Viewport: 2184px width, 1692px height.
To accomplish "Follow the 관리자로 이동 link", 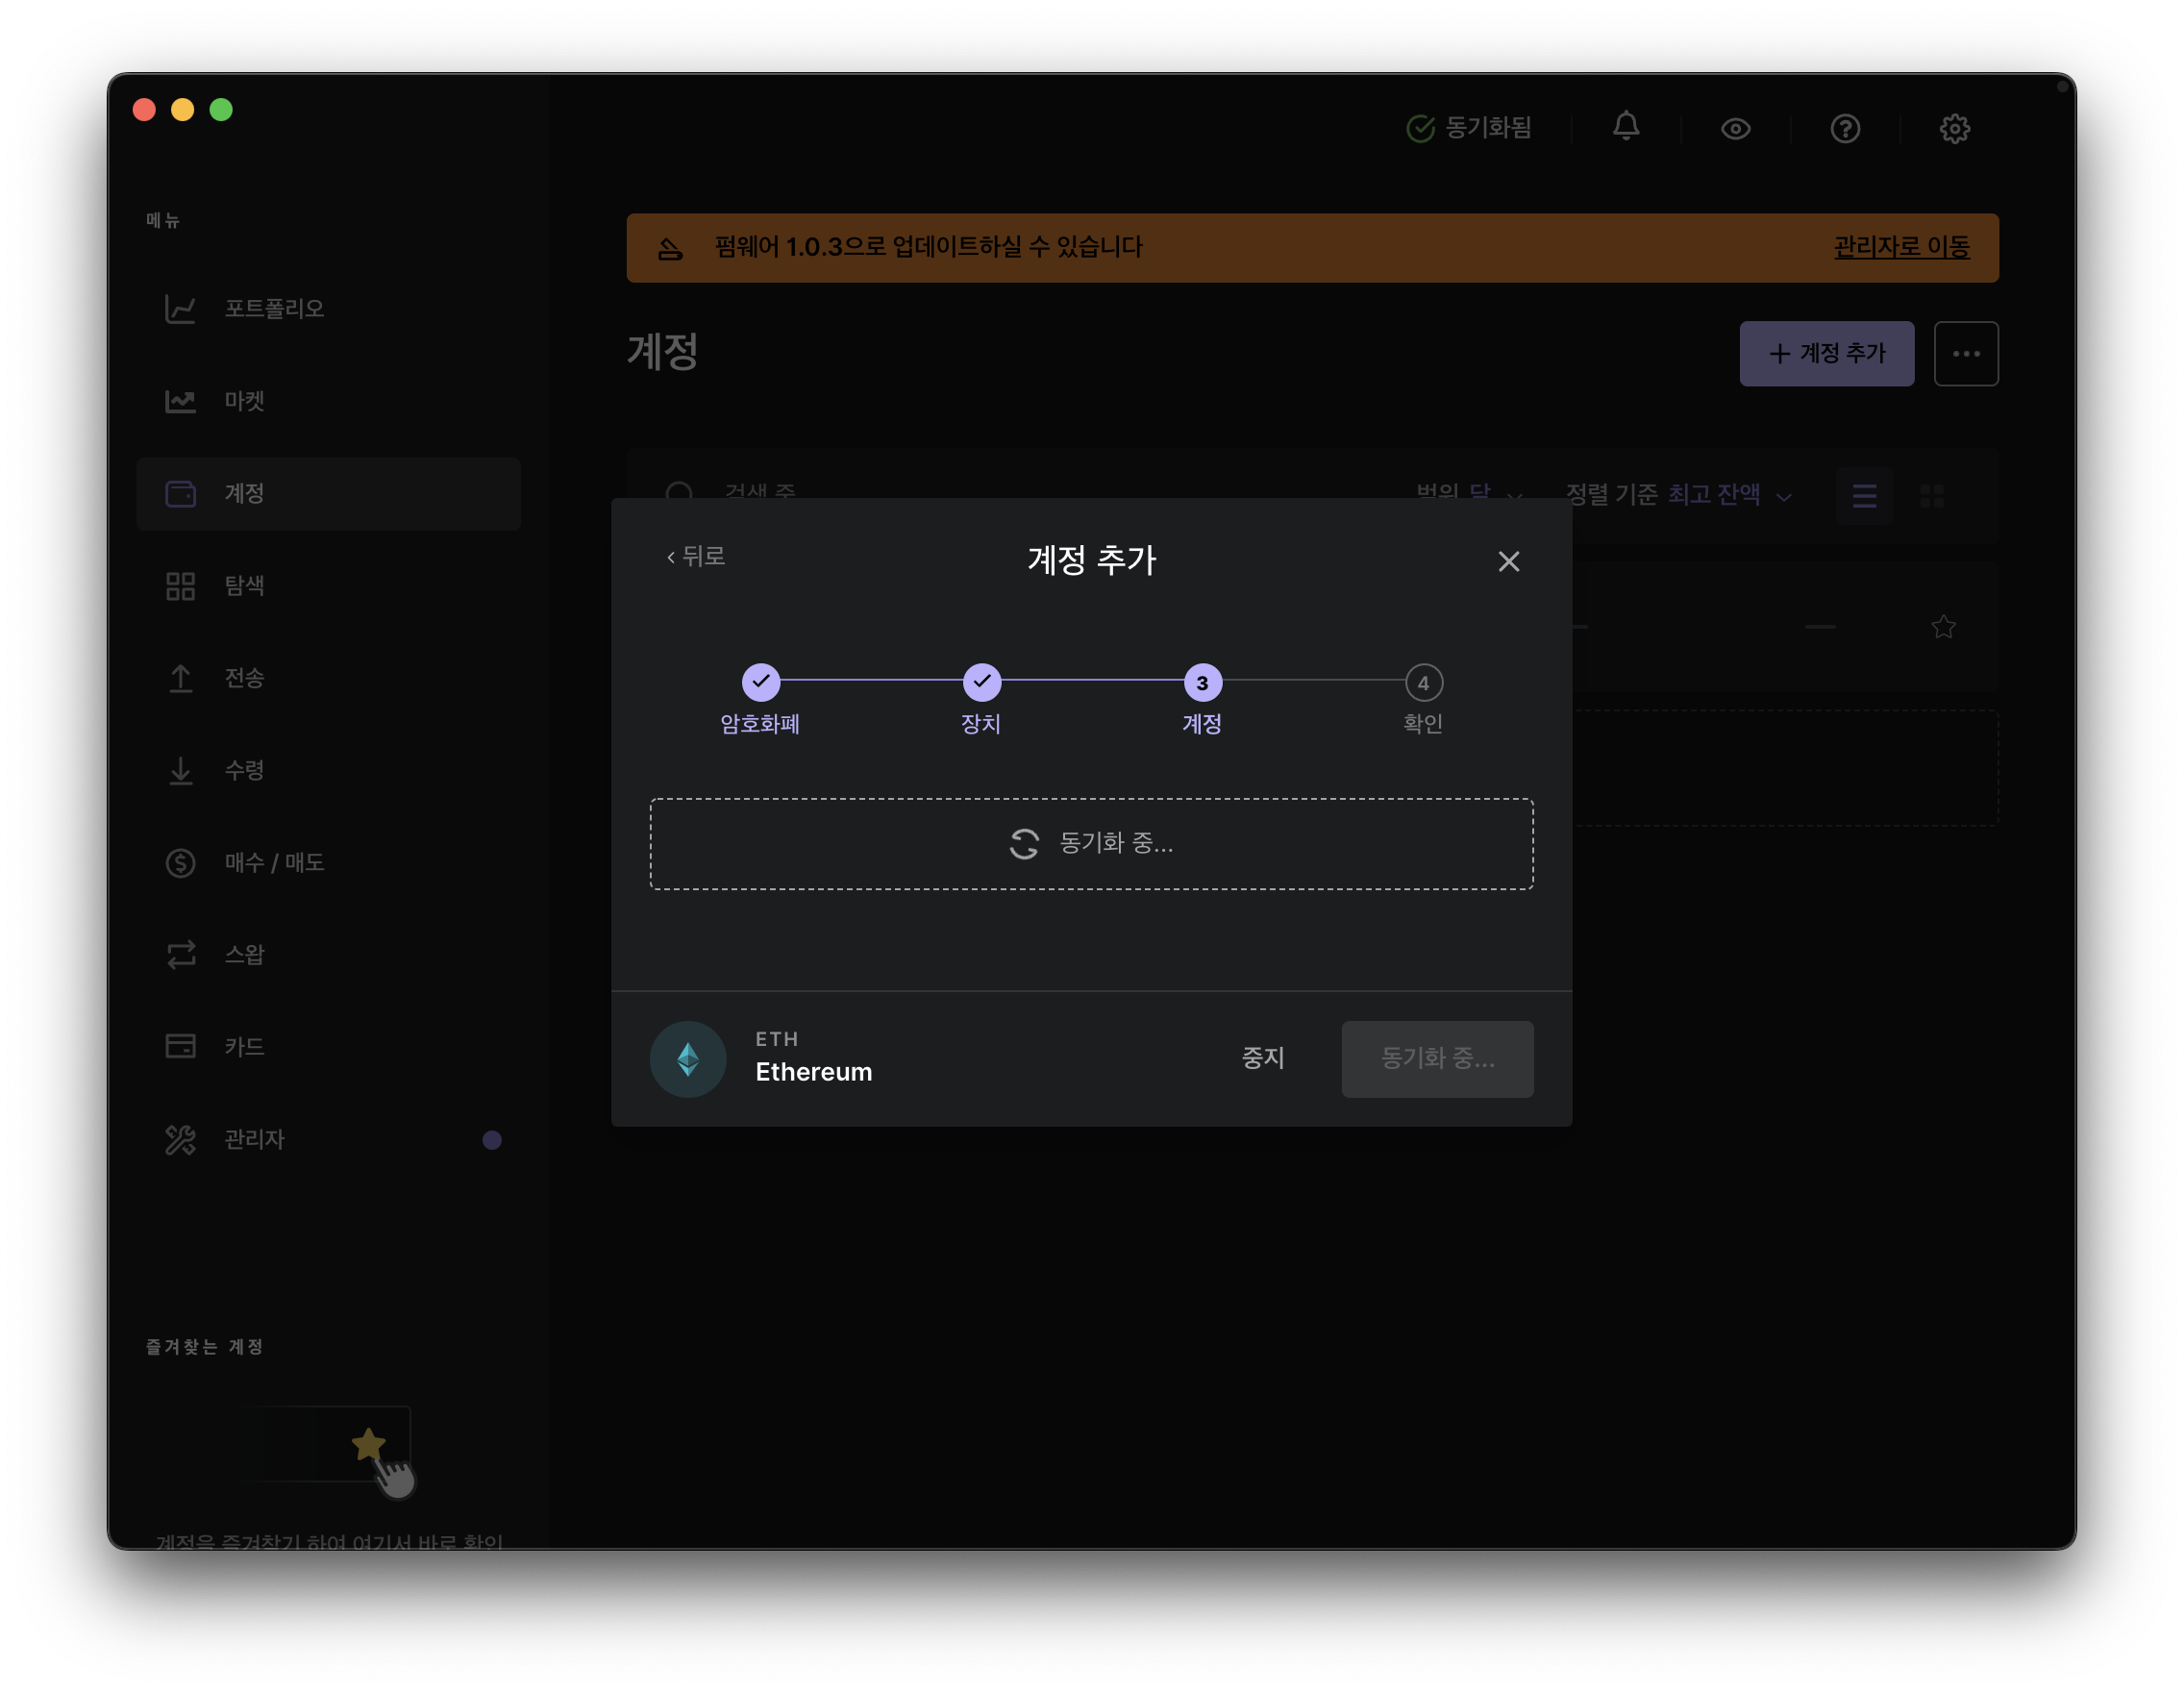I will click(x=1900, y=247).
